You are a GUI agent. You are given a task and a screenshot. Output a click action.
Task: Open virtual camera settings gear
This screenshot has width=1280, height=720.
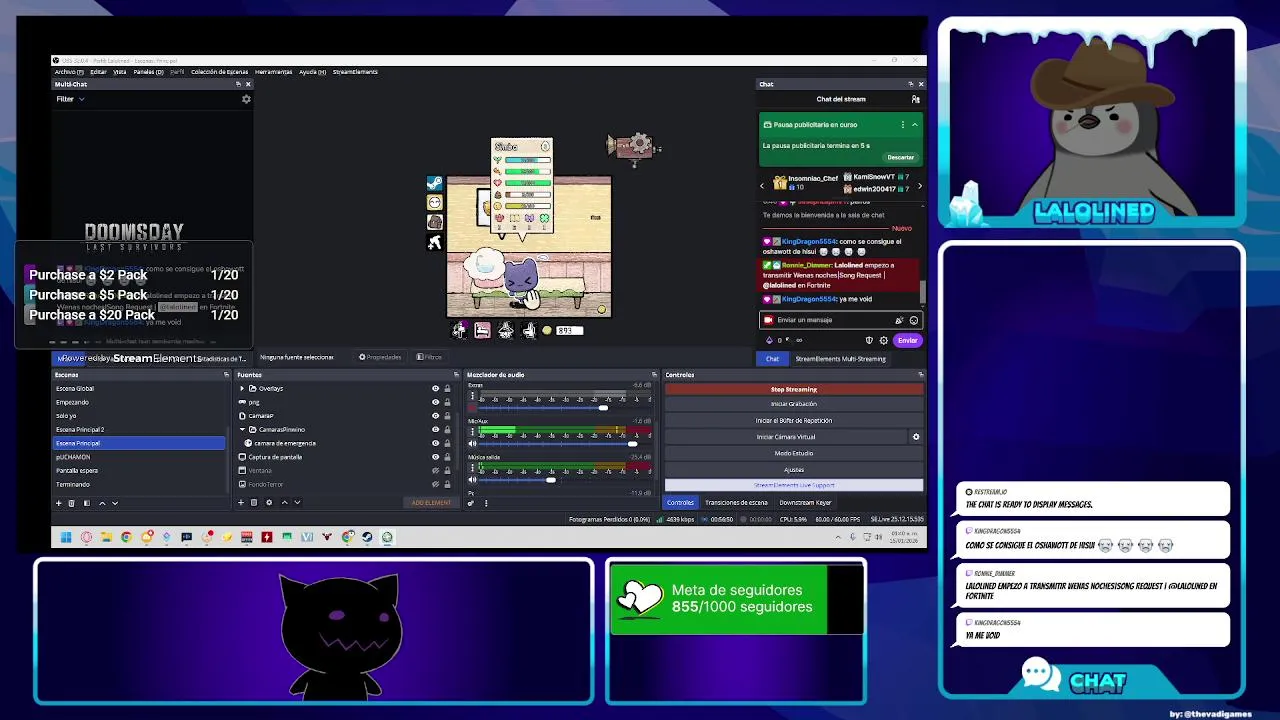[x=916, y=437]
